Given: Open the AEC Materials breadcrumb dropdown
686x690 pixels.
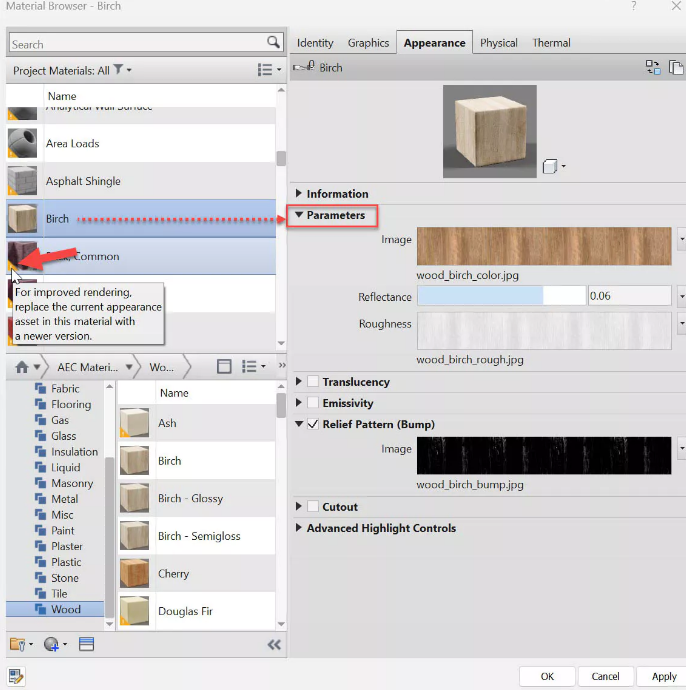Looking at the screenshot, I should [x=129, y=367].
